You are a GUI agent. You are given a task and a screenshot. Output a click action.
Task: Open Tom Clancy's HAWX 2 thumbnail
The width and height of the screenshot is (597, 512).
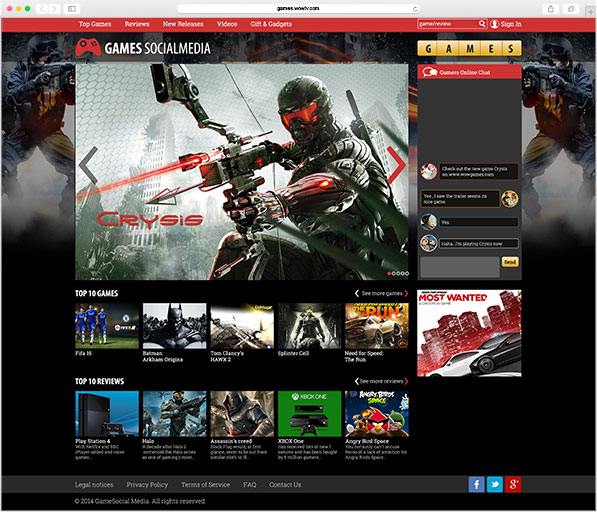click(242, 326)
